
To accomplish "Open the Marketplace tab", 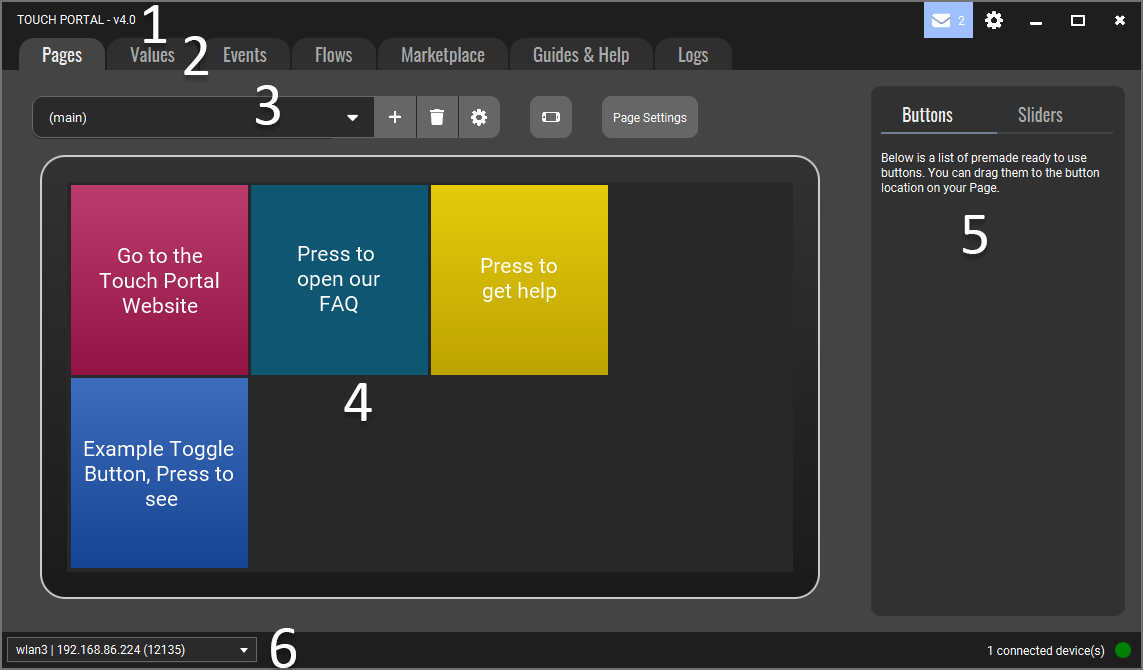I will [442, 55].
